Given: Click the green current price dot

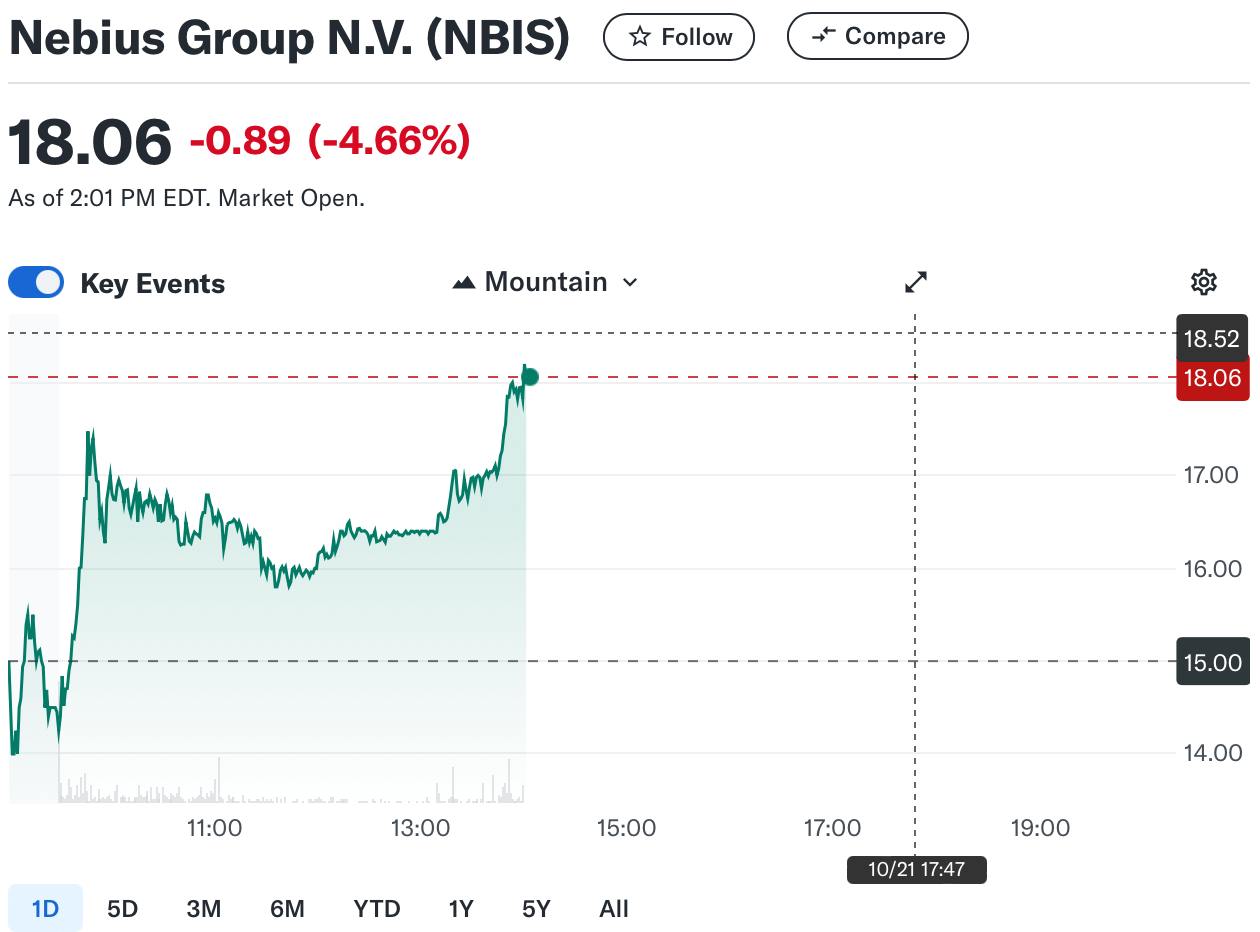Looking at the screenshot, I should pyautogui.click(x=530, y=377).
